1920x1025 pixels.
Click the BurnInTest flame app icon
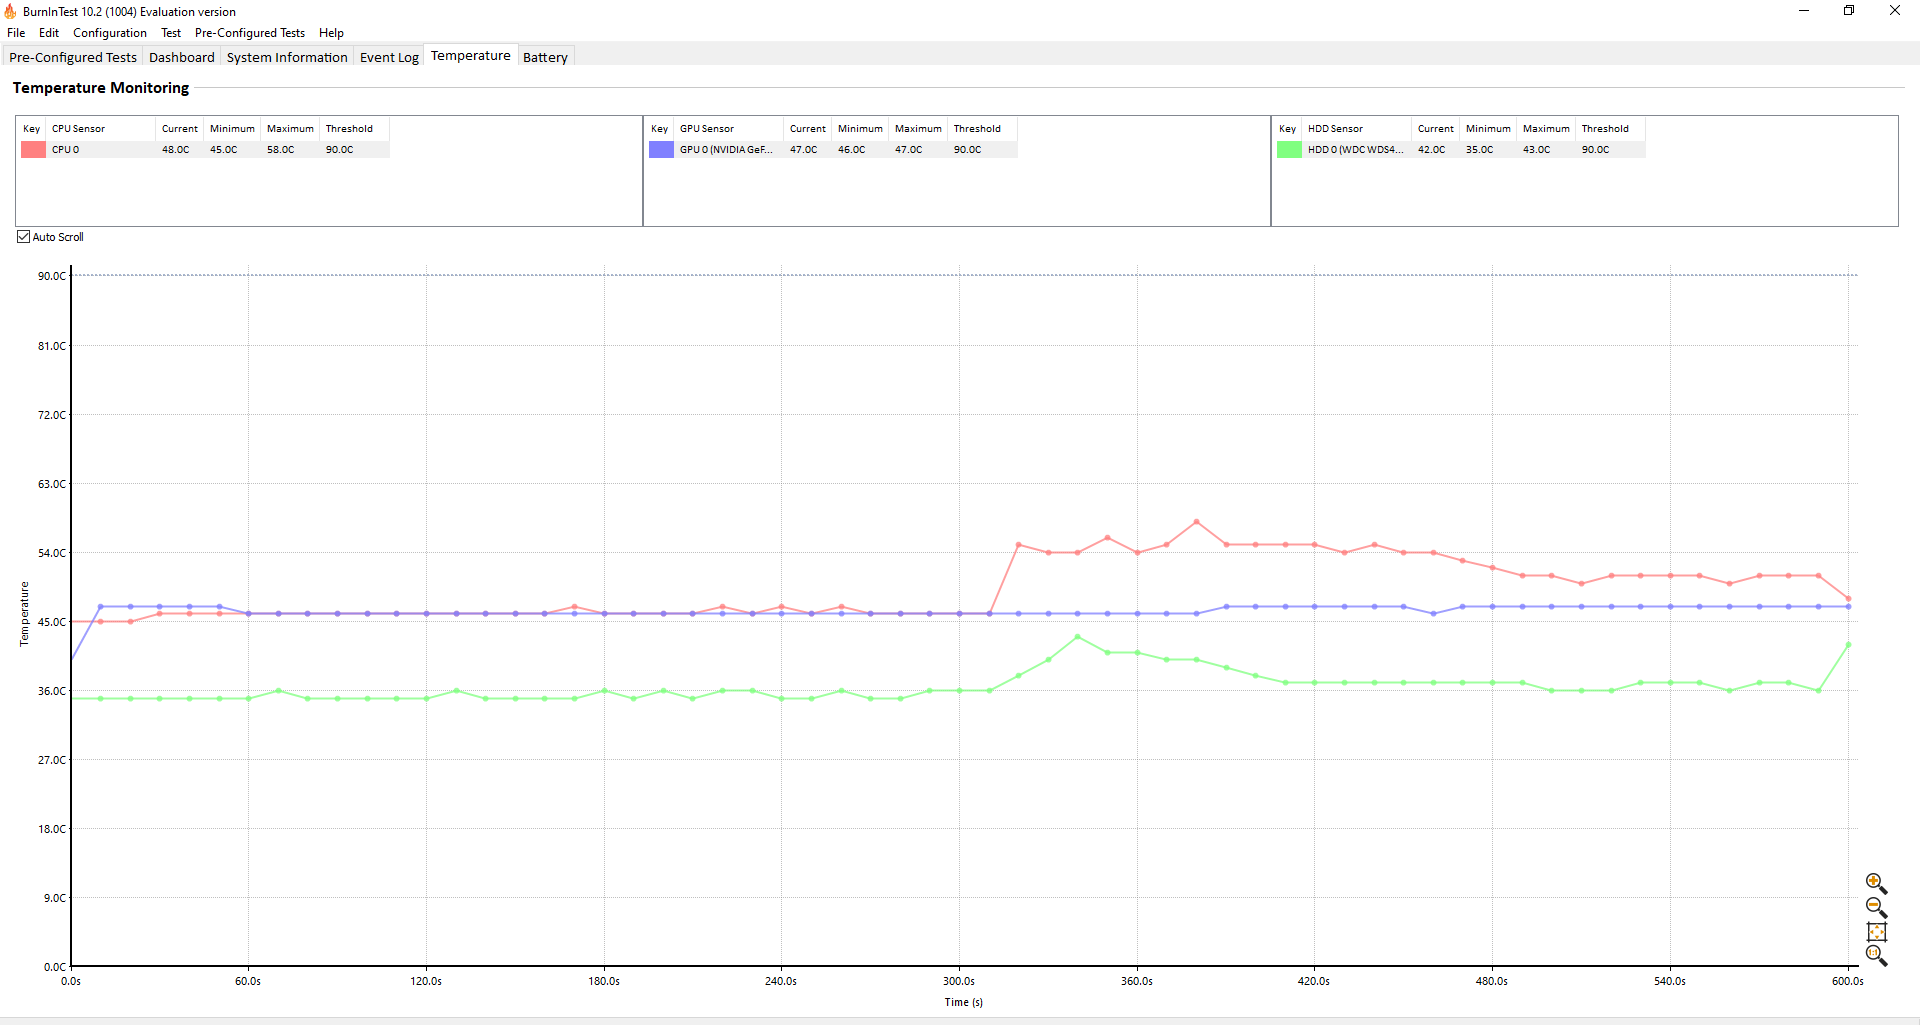(10, 11)
